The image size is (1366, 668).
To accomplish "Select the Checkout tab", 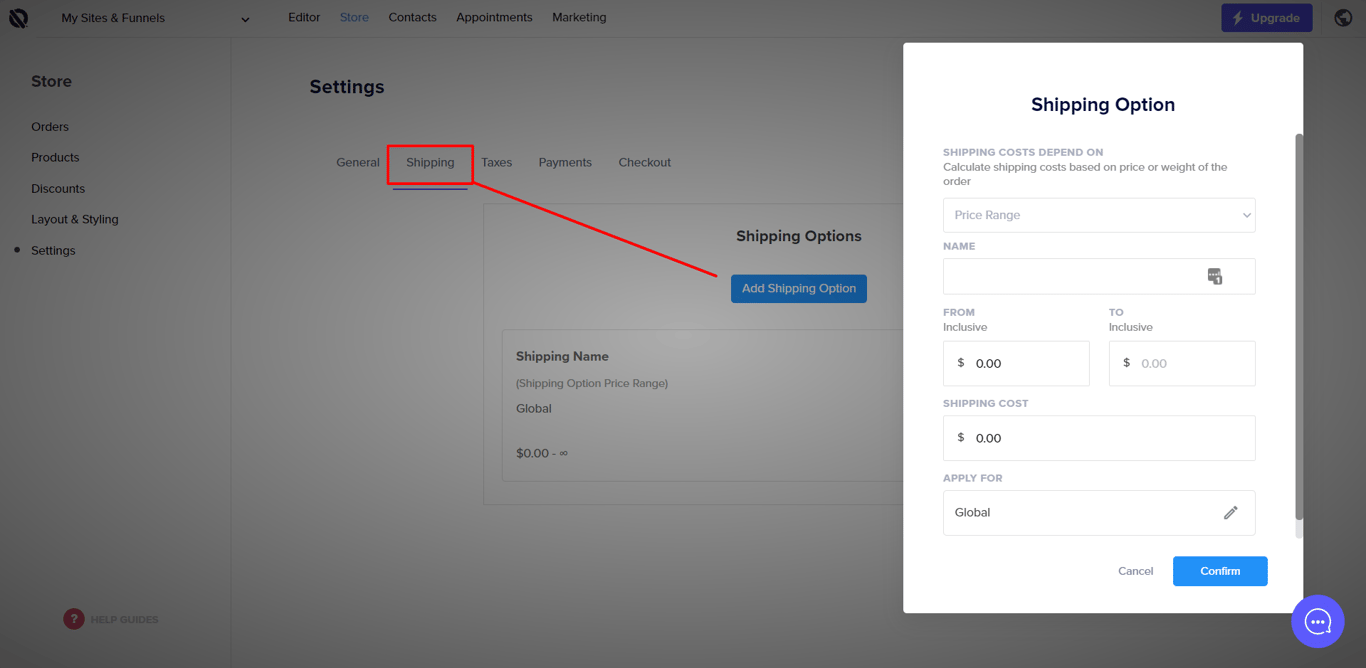I will click(x=644, y=162).
